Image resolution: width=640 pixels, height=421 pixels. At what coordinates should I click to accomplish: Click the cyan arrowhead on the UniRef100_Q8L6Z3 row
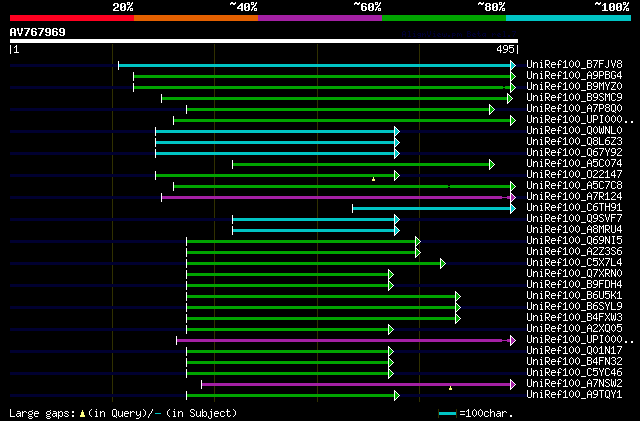397,143
